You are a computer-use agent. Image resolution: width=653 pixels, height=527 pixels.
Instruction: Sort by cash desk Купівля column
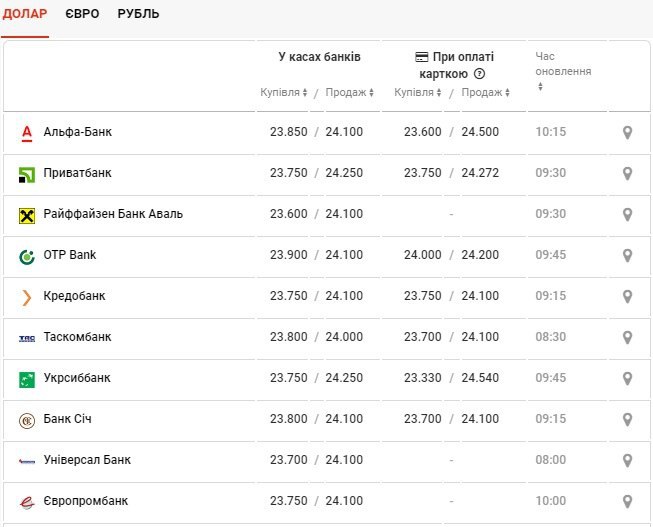pyautogui.click(x=284, y=93)
